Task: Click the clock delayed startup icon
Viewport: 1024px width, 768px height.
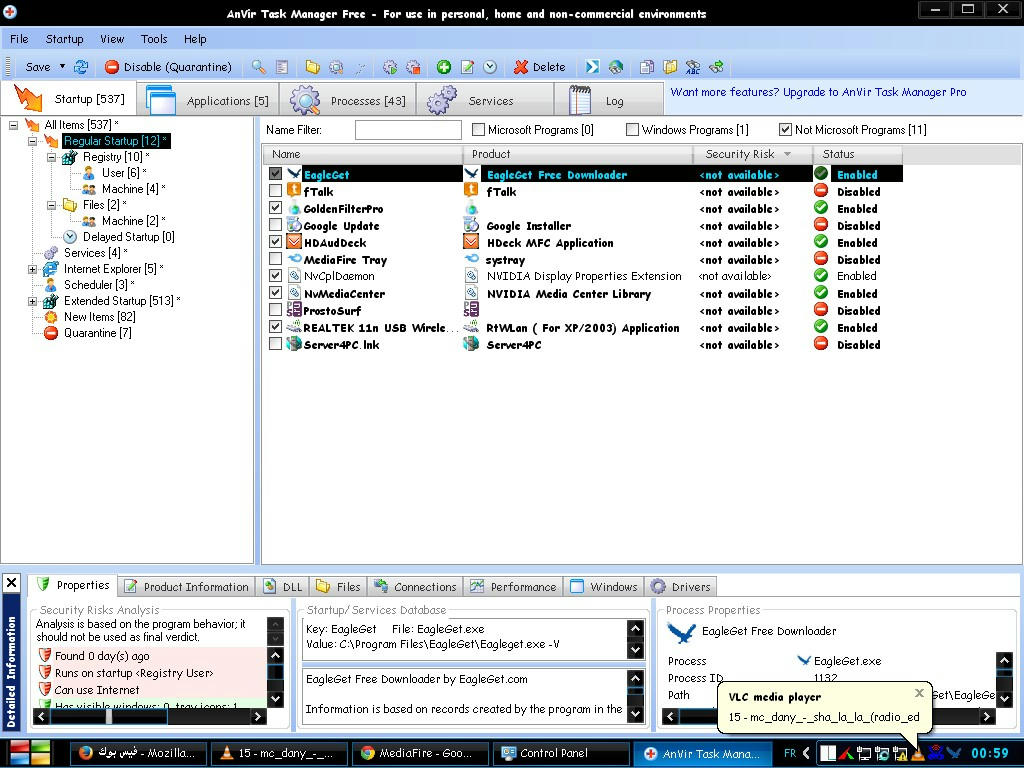Action: (x=490, y=67)
